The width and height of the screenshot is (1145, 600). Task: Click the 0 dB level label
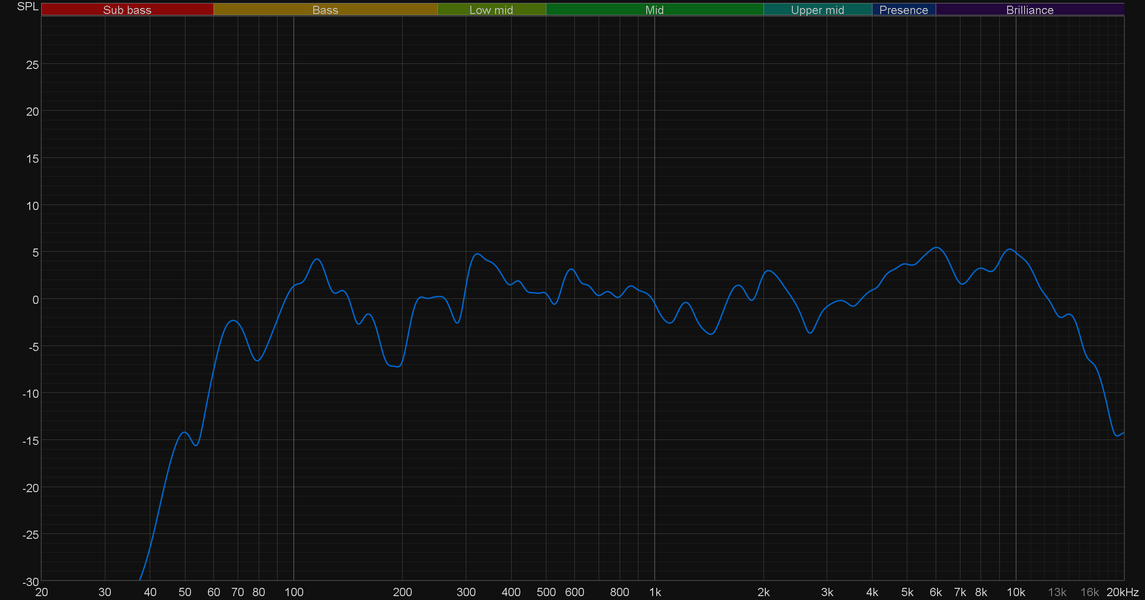pyautogui.click(x=35, y=299)
